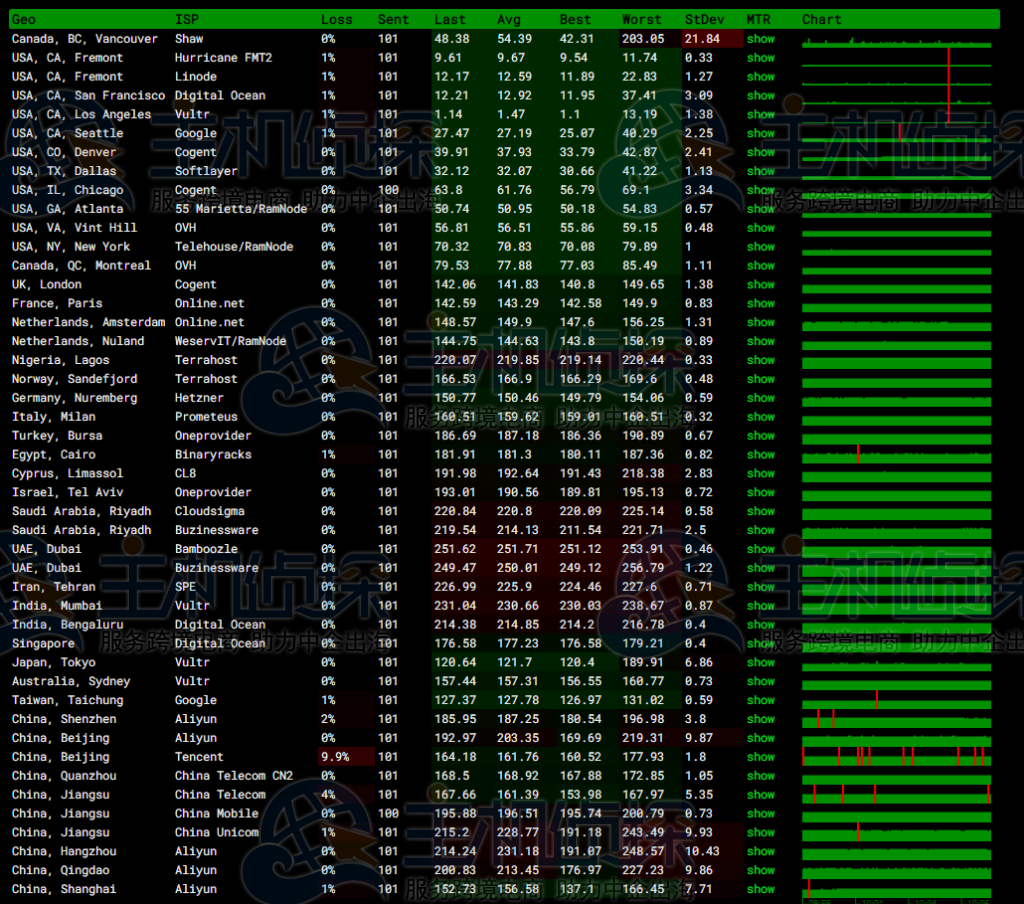
Task: Show MTR for Egypt Cairo Binaryracks
Action: click(760, 455)
